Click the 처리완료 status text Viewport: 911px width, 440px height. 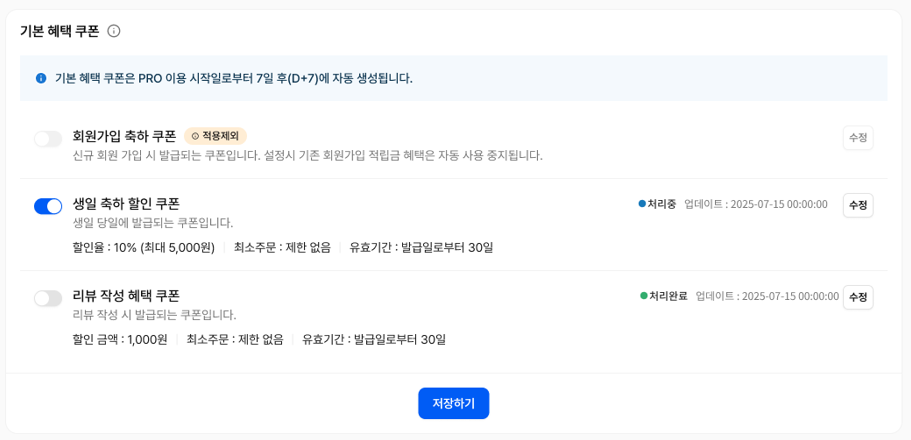tap(668, 296)
